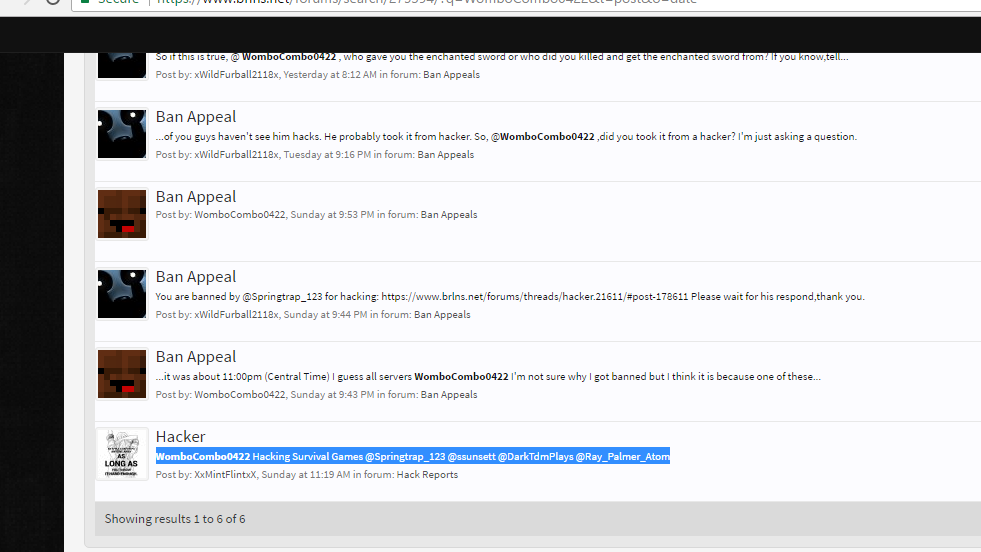This screenshot has height=552, width=981.
Task: Click the partially visible avatar on the top result
Action: point(122,66)
